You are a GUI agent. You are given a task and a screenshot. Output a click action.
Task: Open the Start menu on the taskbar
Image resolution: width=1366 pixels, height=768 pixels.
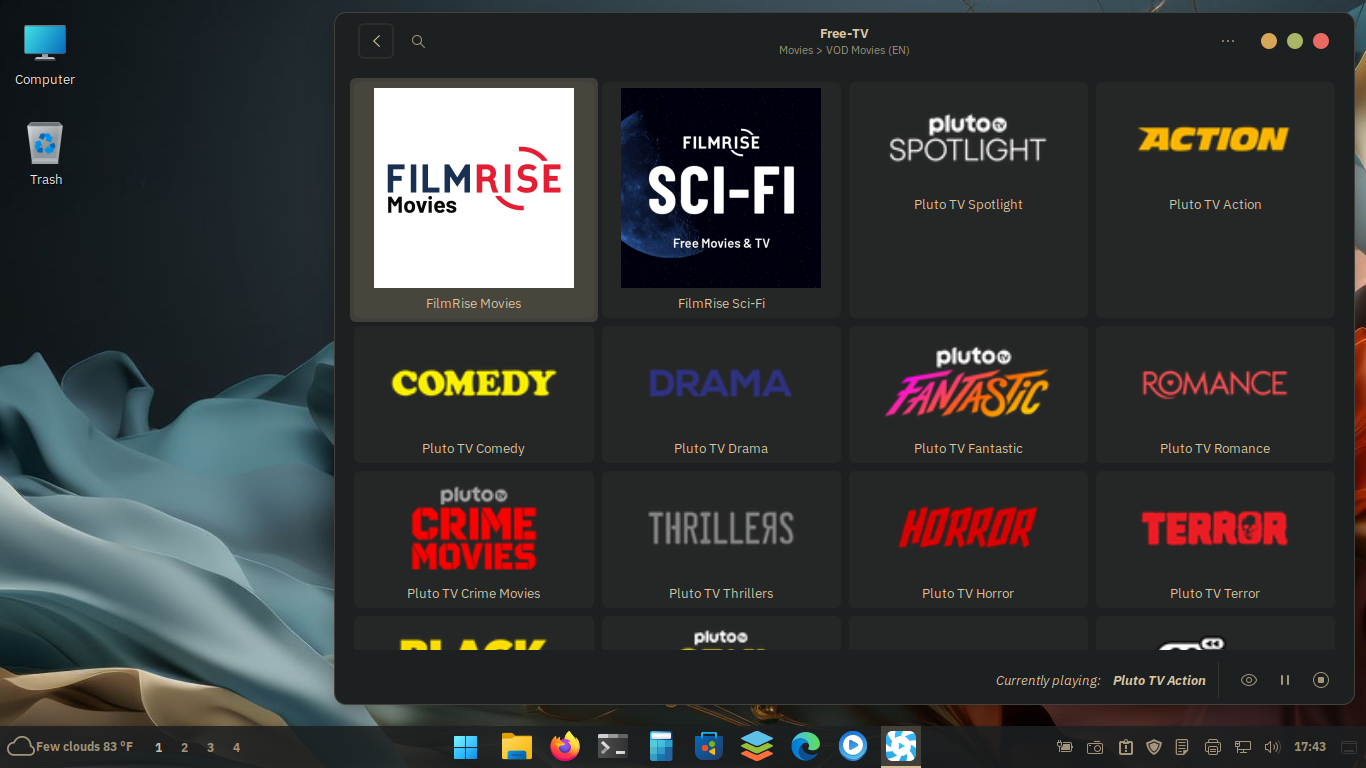point(465,747)
